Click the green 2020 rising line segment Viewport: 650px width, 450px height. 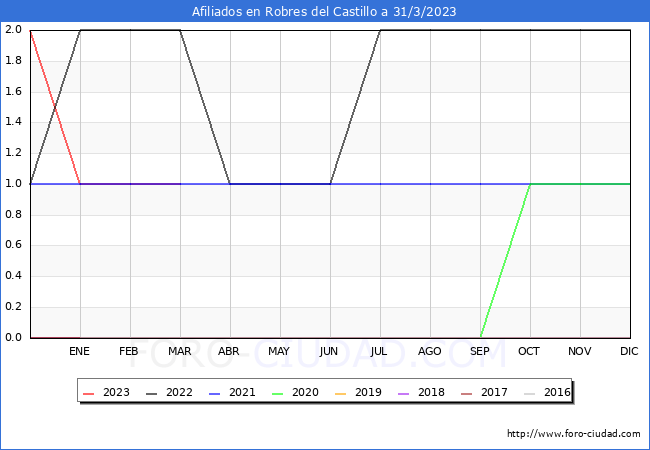[x=505, y=261]
